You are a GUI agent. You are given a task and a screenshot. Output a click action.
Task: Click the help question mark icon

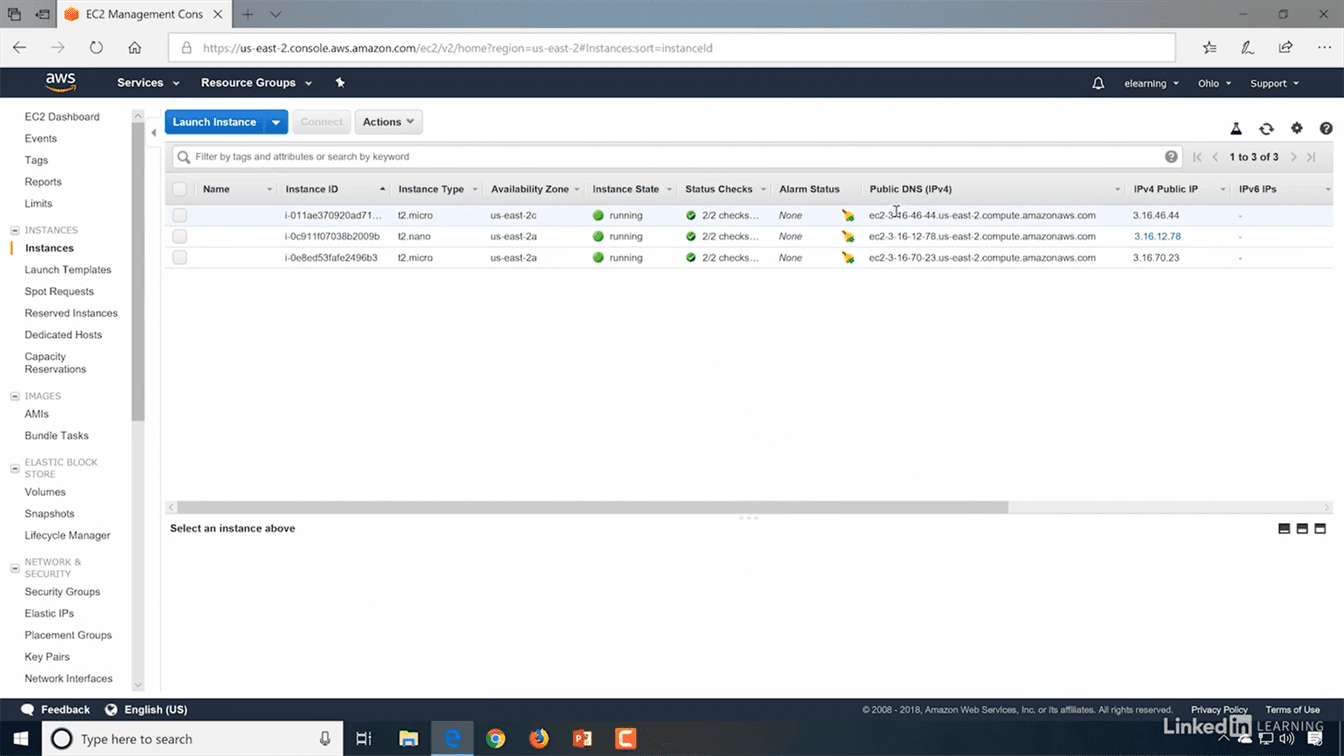click(1326, 129)
